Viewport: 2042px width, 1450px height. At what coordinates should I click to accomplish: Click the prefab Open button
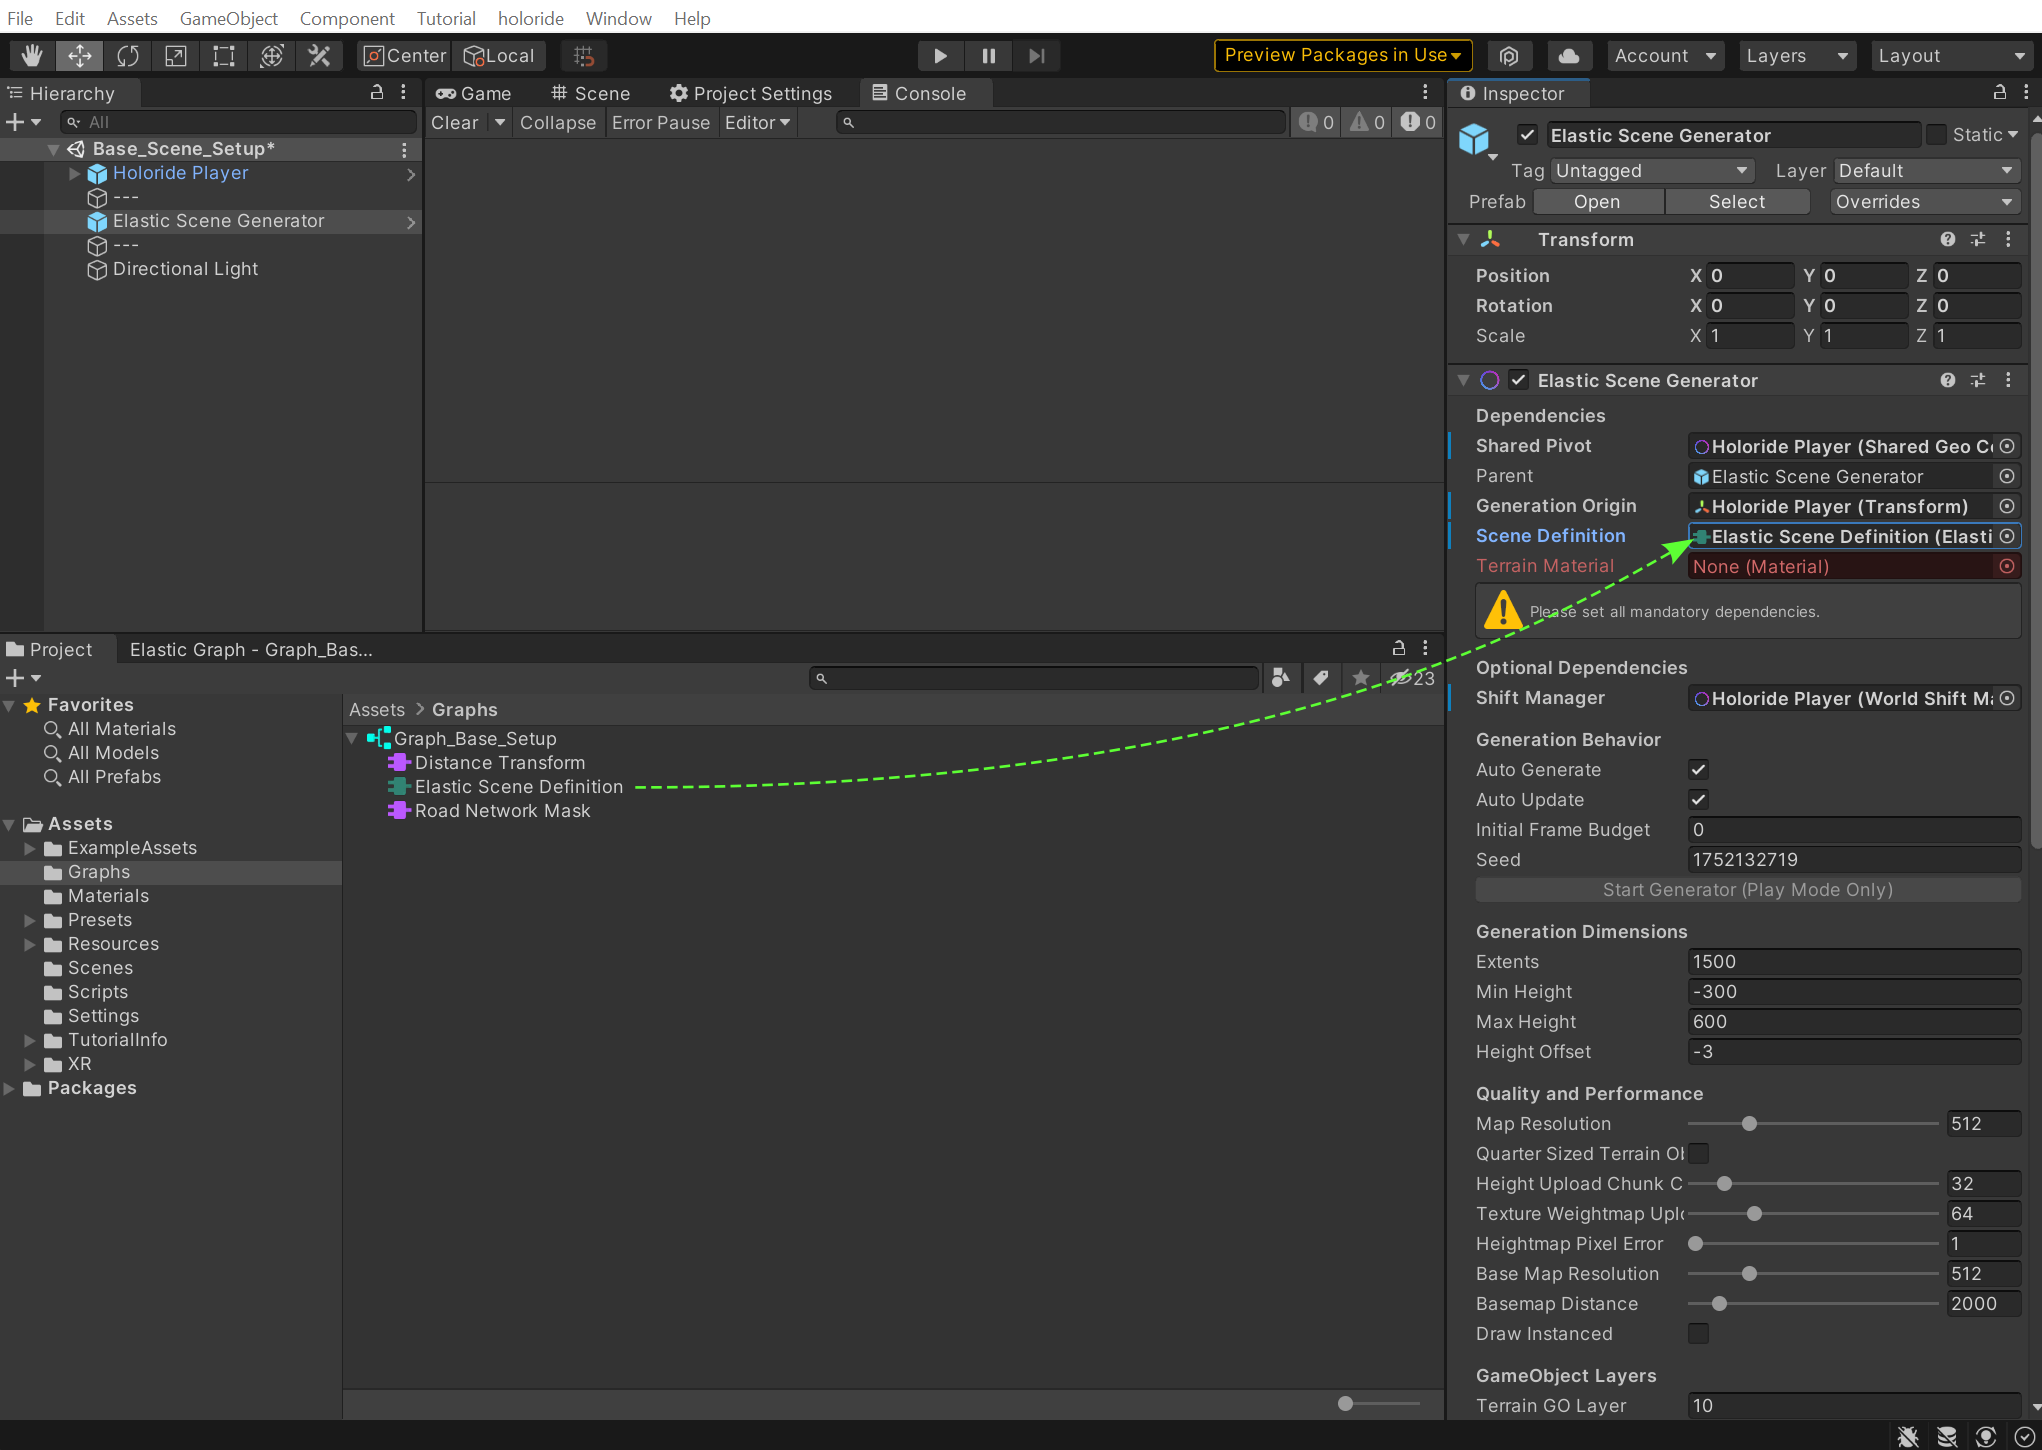[1596, 202]
